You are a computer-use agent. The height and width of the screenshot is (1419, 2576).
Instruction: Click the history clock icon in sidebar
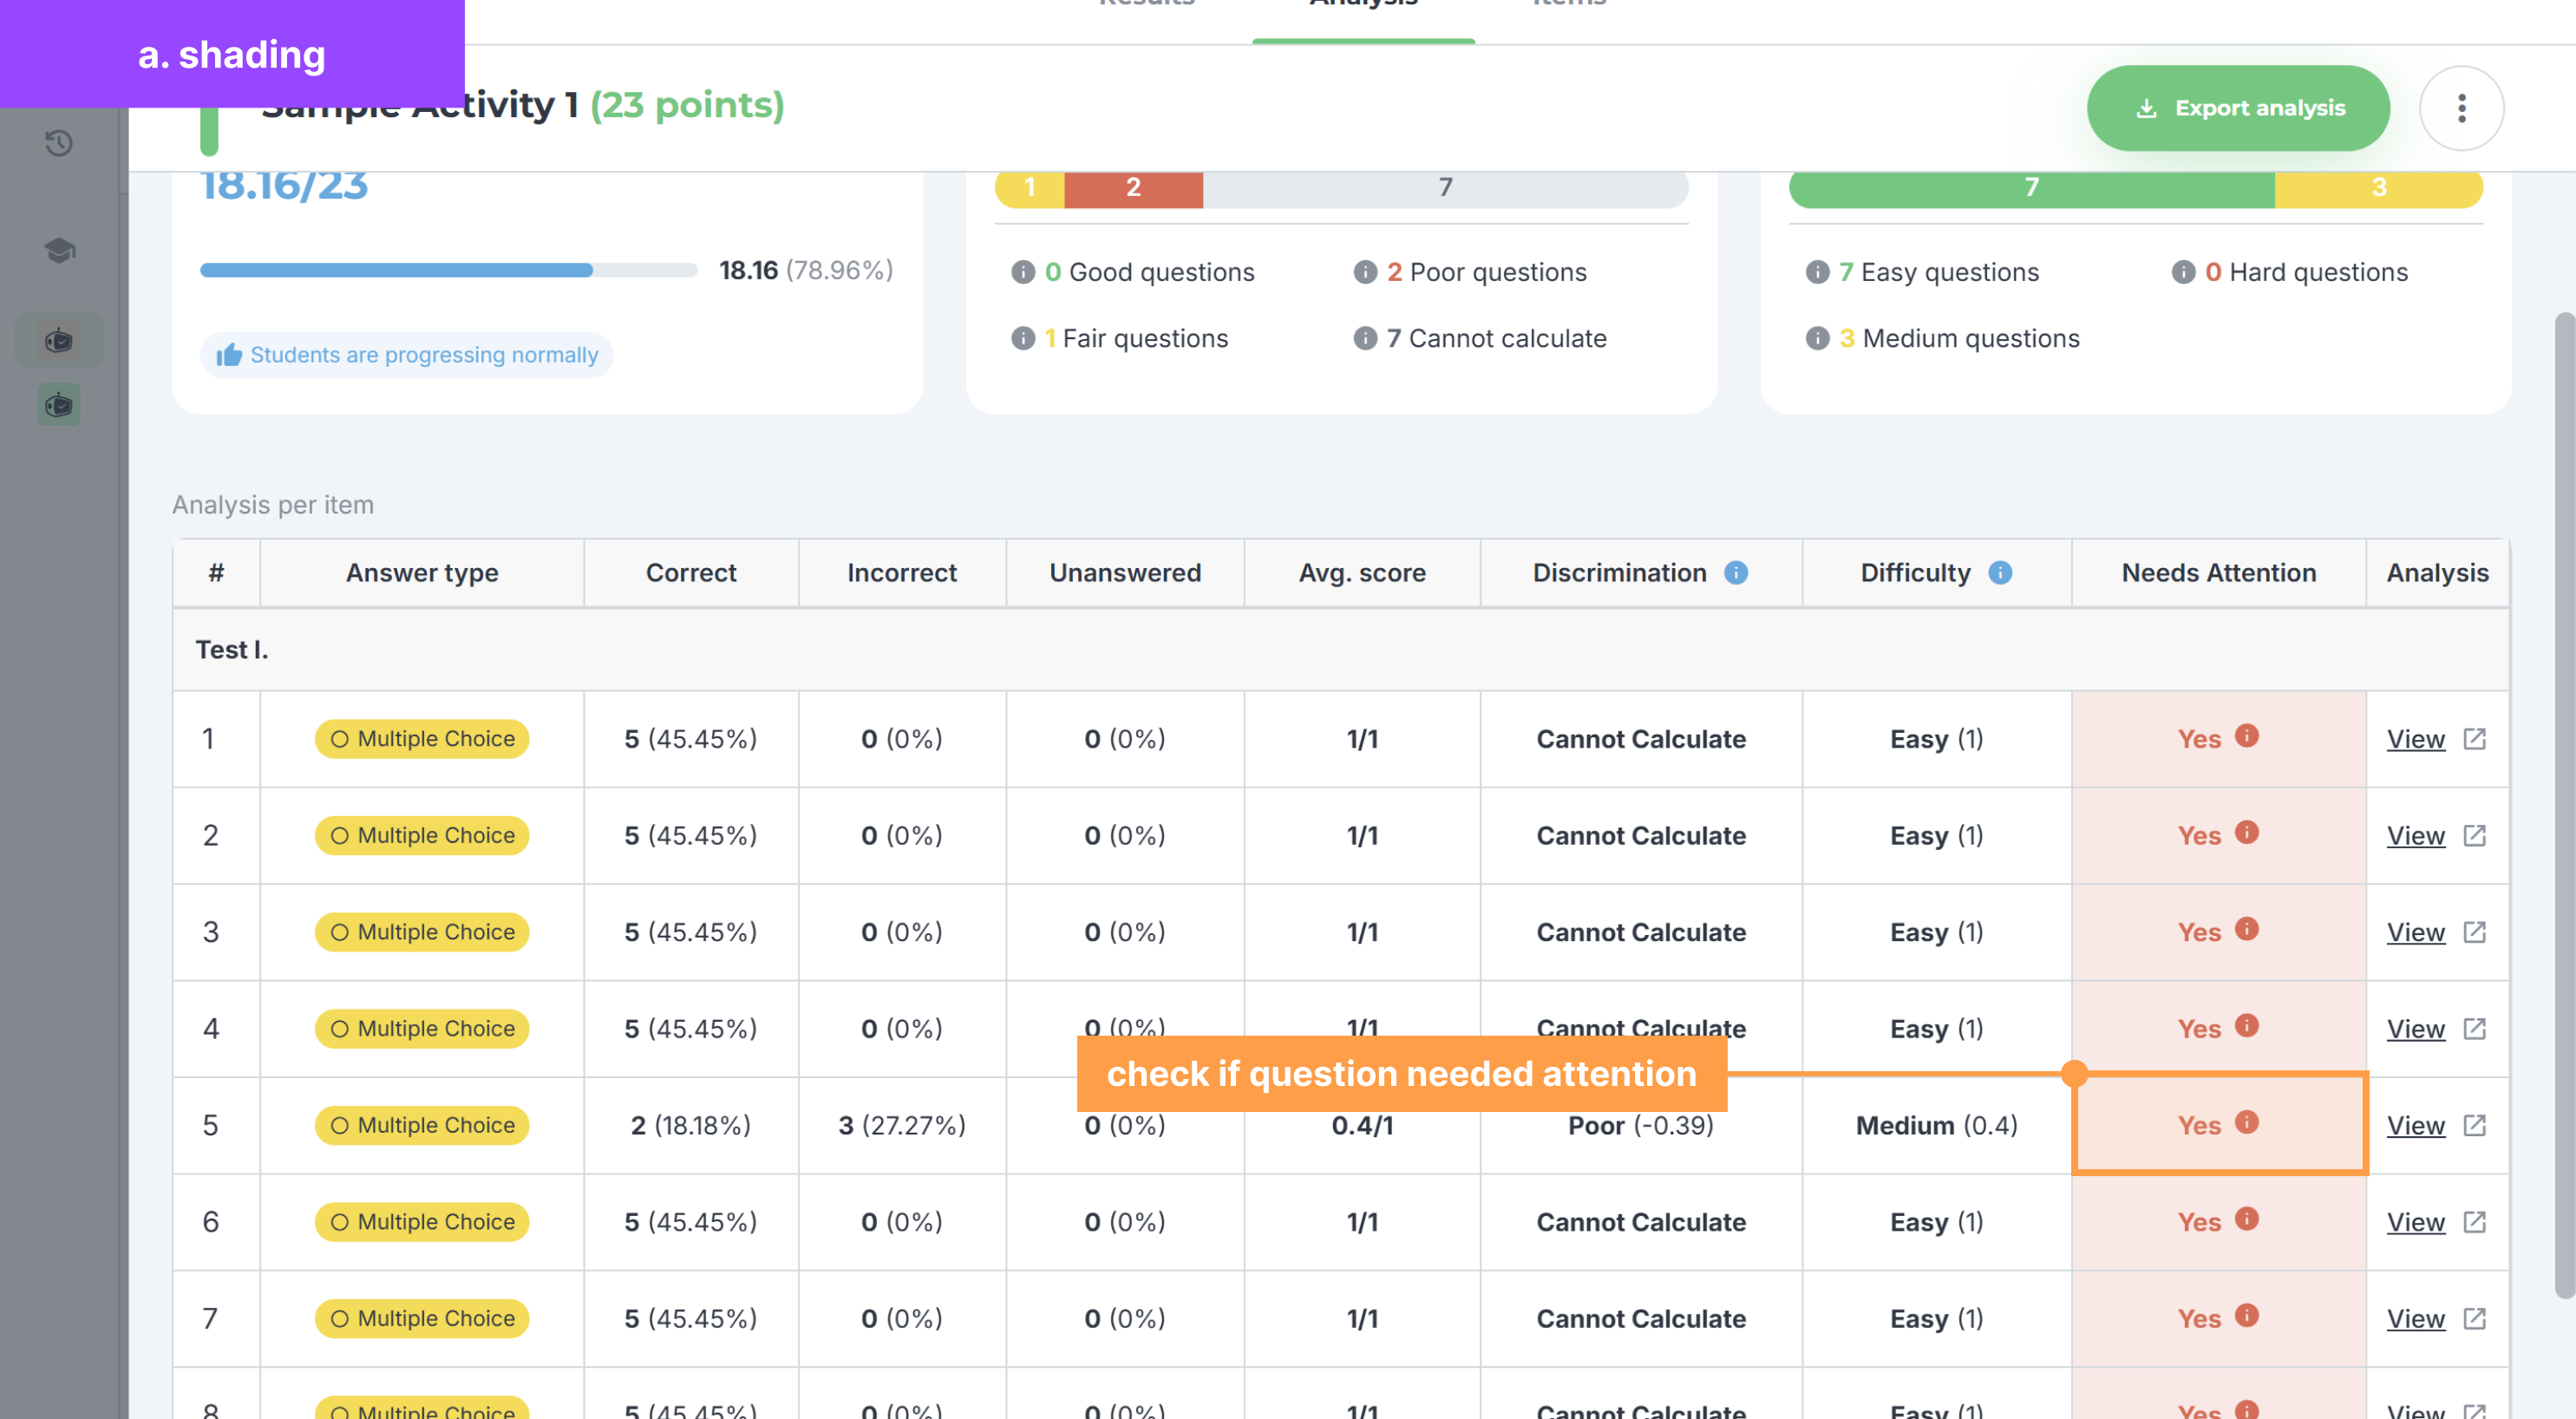click(59, 143)
